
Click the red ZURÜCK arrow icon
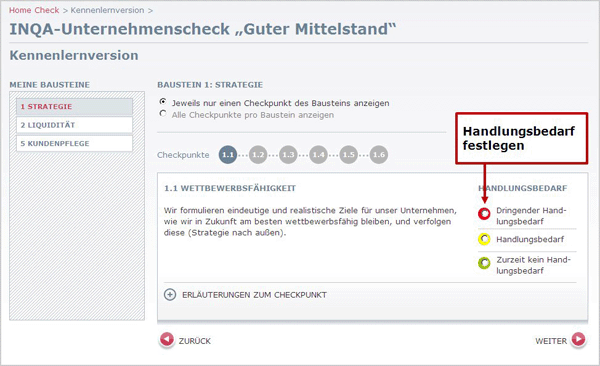tap(167, 339)
